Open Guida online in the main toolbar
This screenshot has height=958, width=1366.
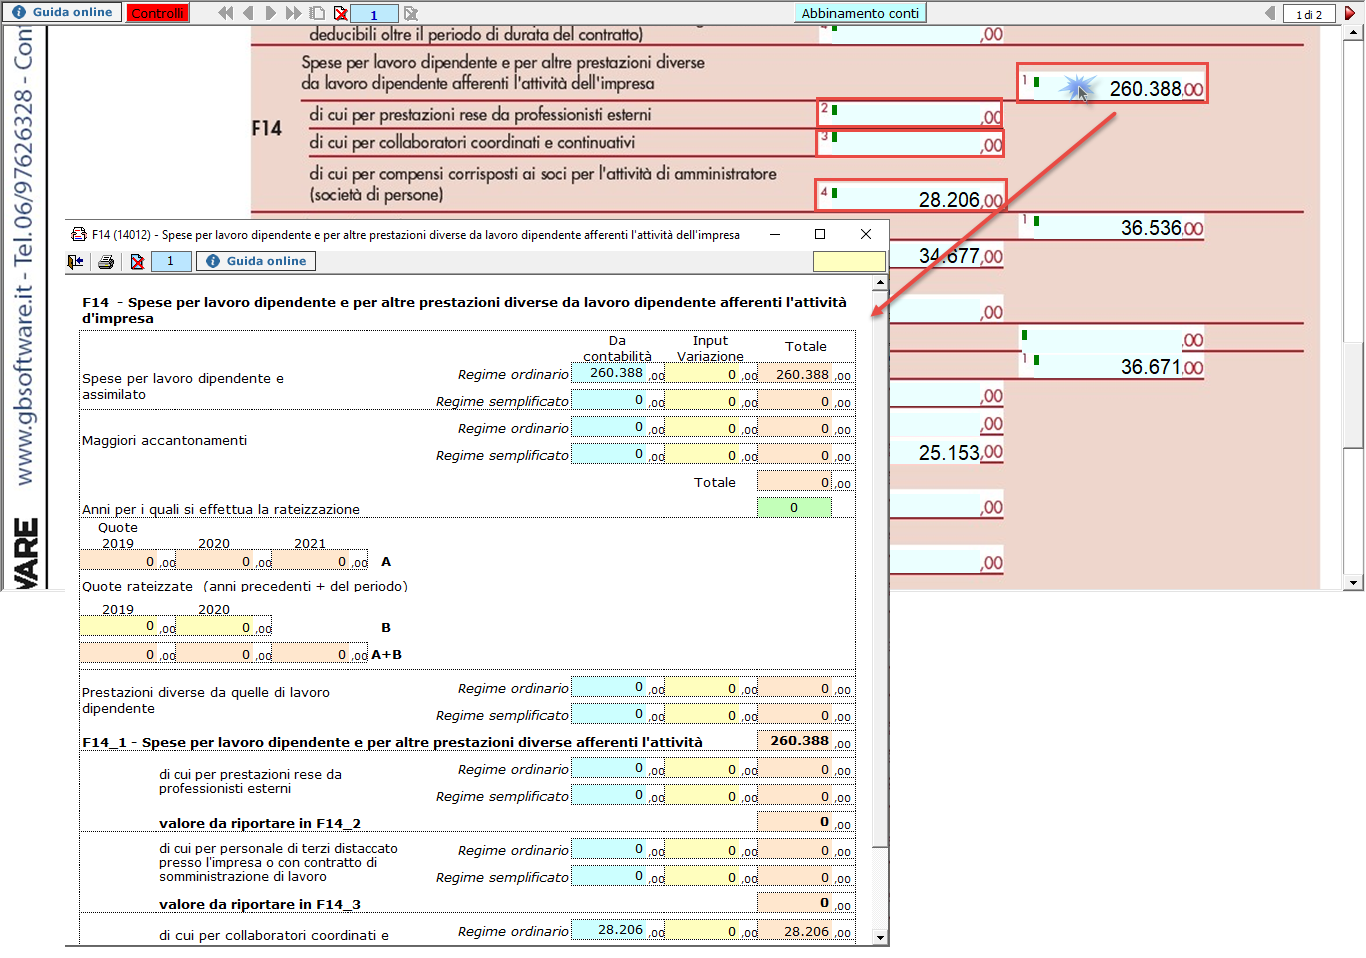click(62, 12)
